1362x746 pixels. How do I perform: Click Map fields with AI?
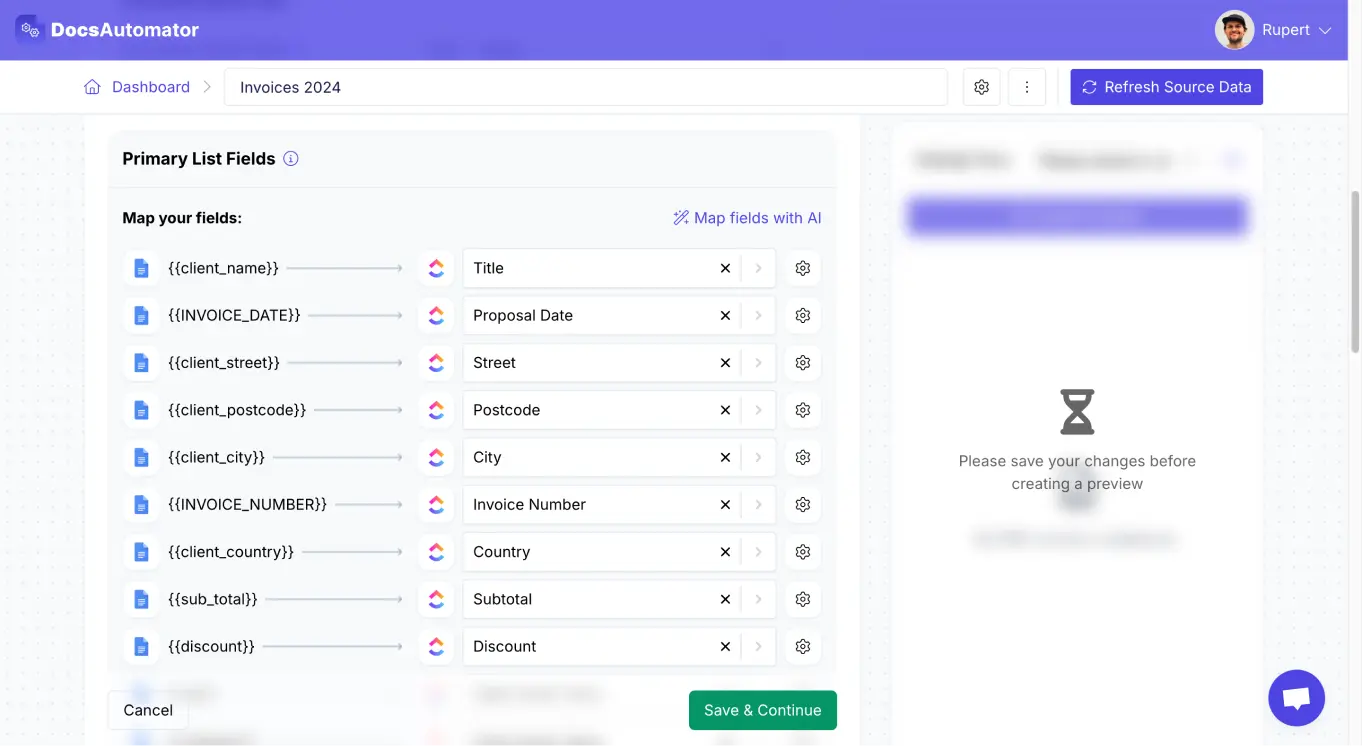pos(757,217)
